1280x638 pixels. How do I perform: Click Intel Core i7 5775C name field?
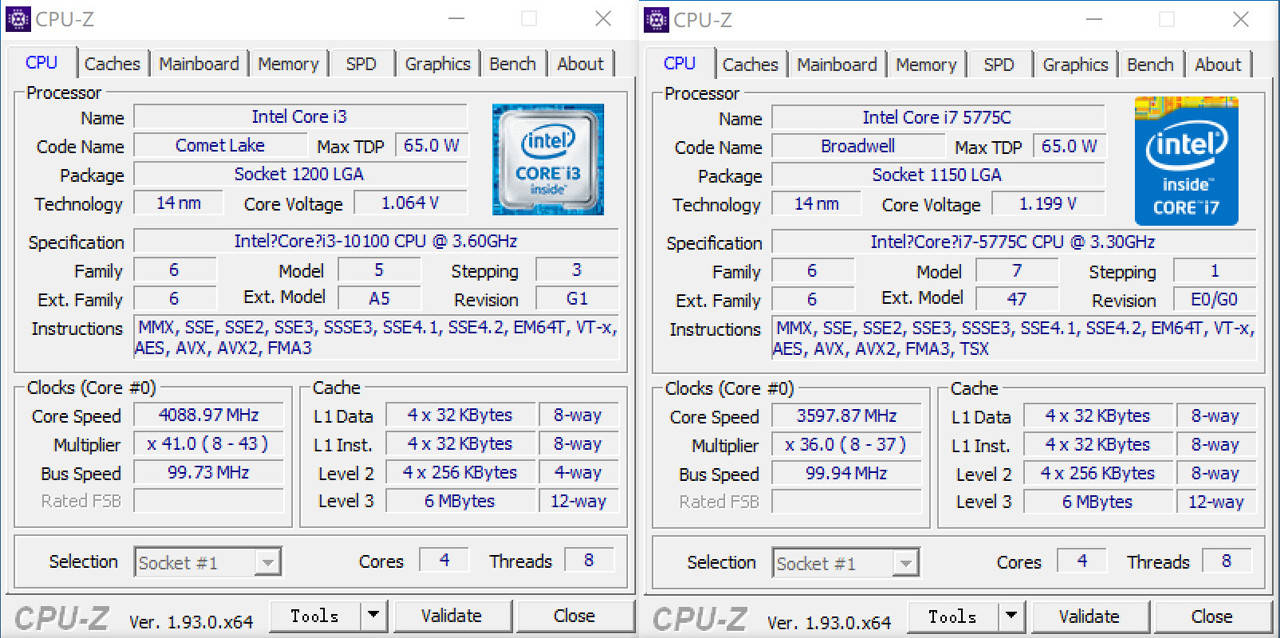pos(938,118)
